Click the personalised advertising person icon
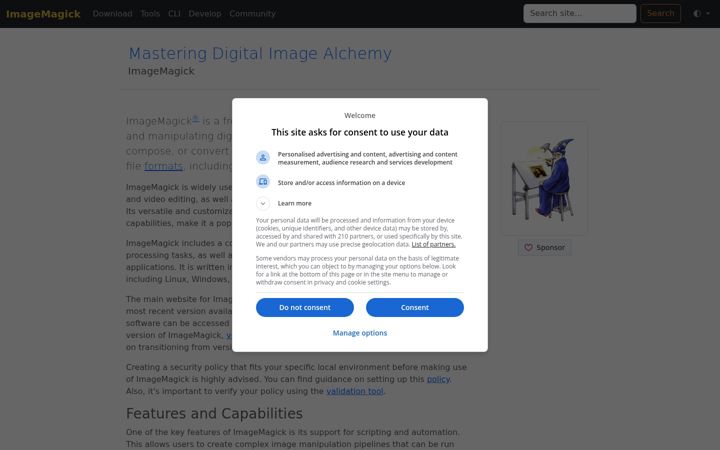 pyautogui.click(x=263, y=158)
